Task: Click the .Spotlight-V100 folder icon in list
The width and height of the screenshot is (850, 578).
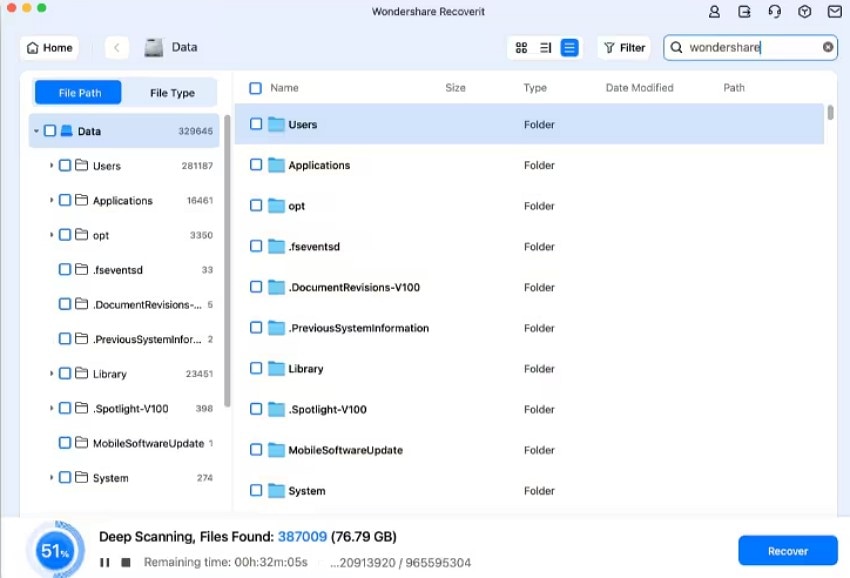Action: tap(276, 409)
